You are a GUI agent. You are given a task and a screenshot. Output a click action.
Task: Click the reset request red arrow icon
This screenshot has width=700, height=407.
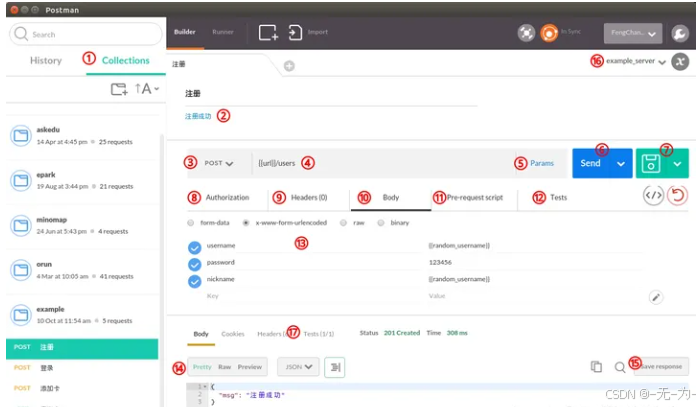point(677,195)
